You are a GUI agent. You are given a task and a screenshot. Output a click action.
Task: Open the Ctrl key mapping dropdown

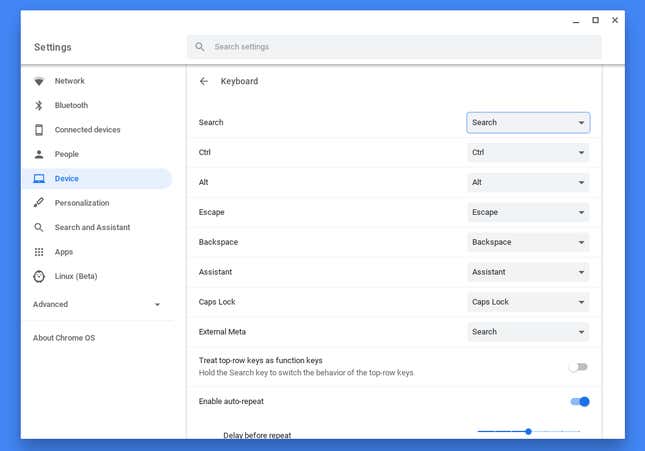click(x=528, y=152)
